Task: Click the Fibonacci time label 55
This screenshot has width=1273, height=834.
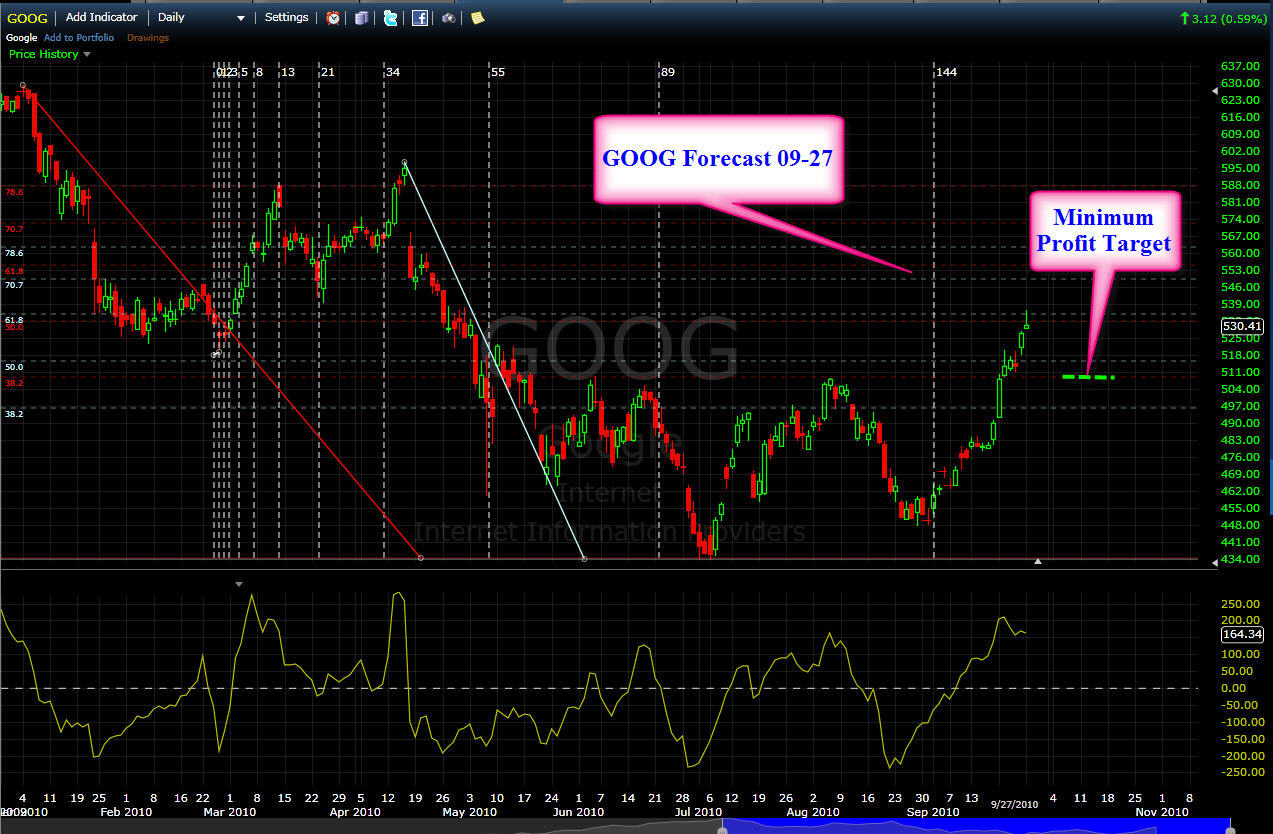Action: [498, 72]
